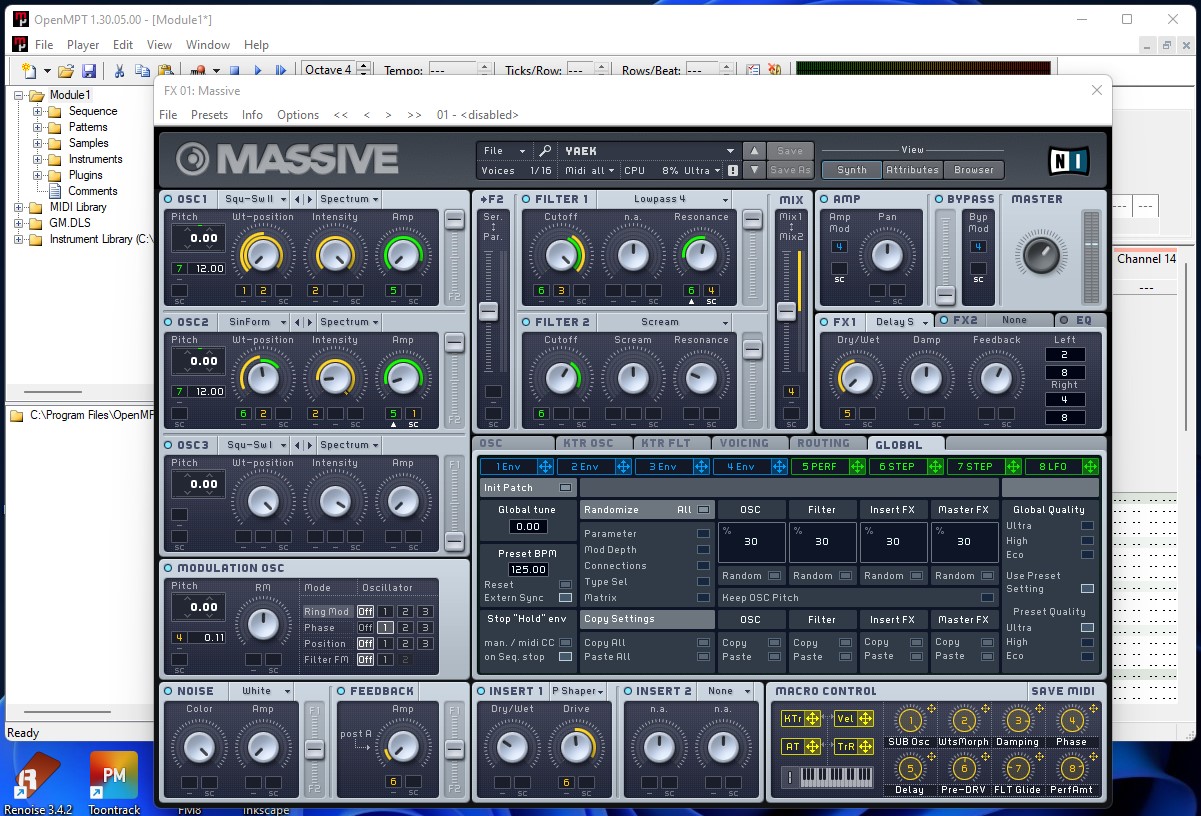Click the preset search magnifier icon
The width and height of the screenshot is (1201, 816).
(544, 151)
